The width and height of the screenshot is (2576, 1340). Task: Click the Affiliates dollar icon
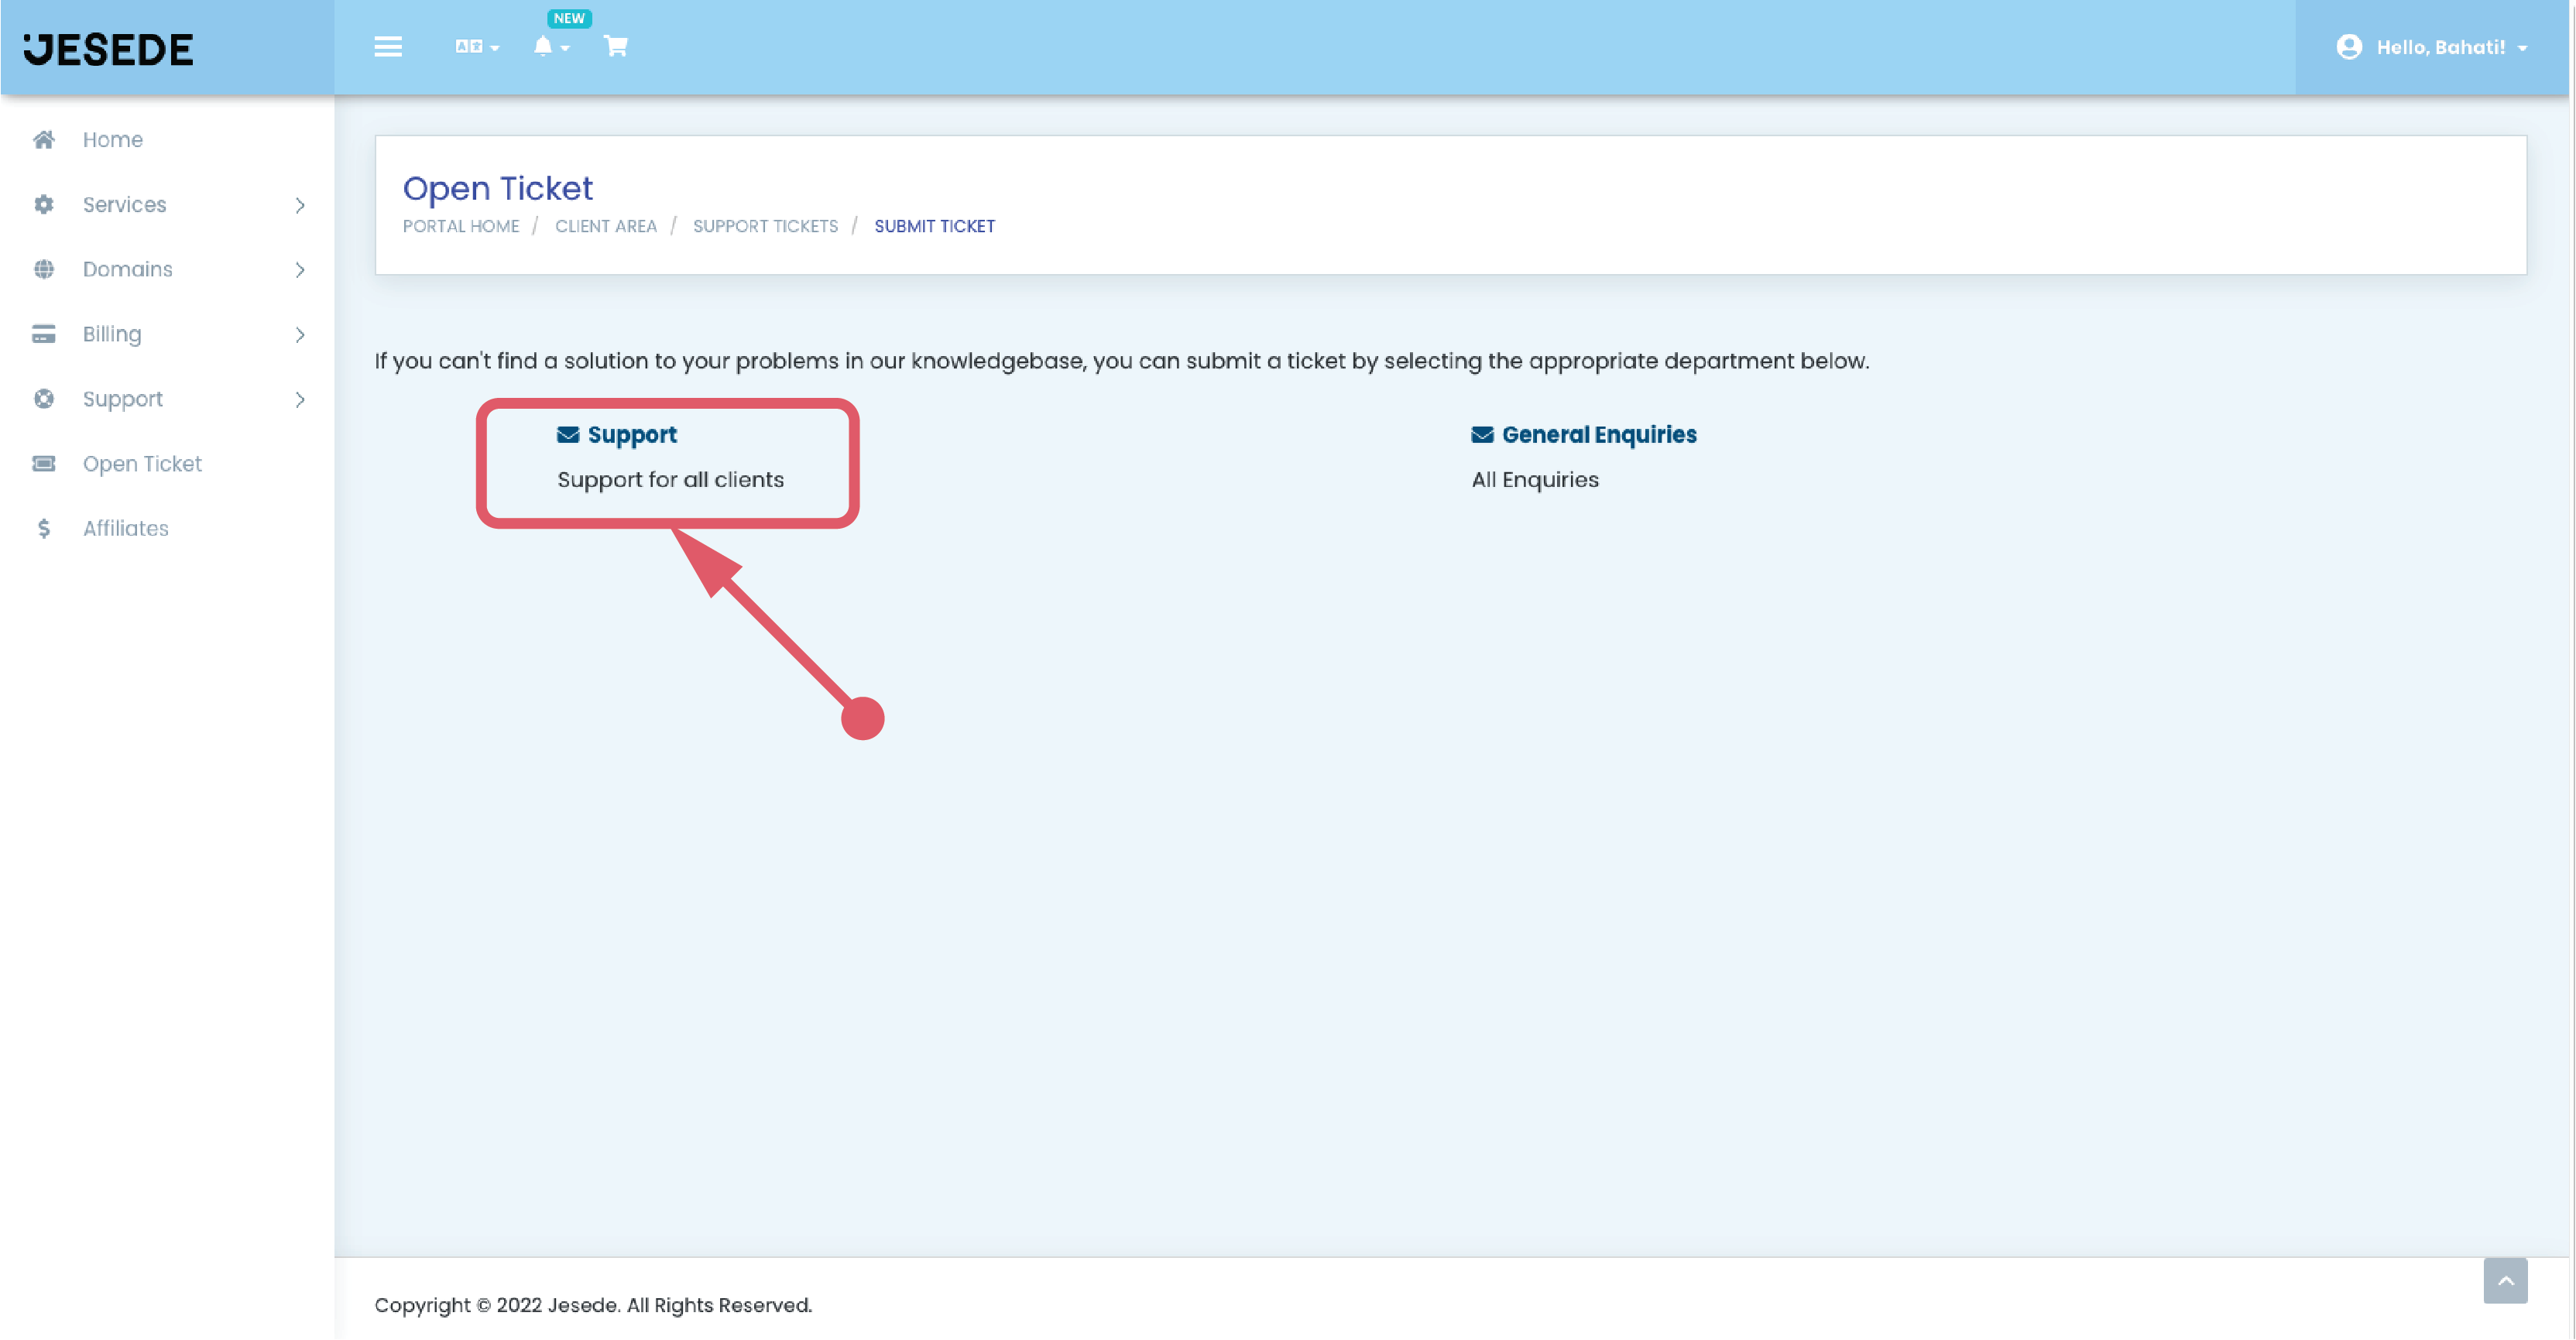[x=44, y=529]
